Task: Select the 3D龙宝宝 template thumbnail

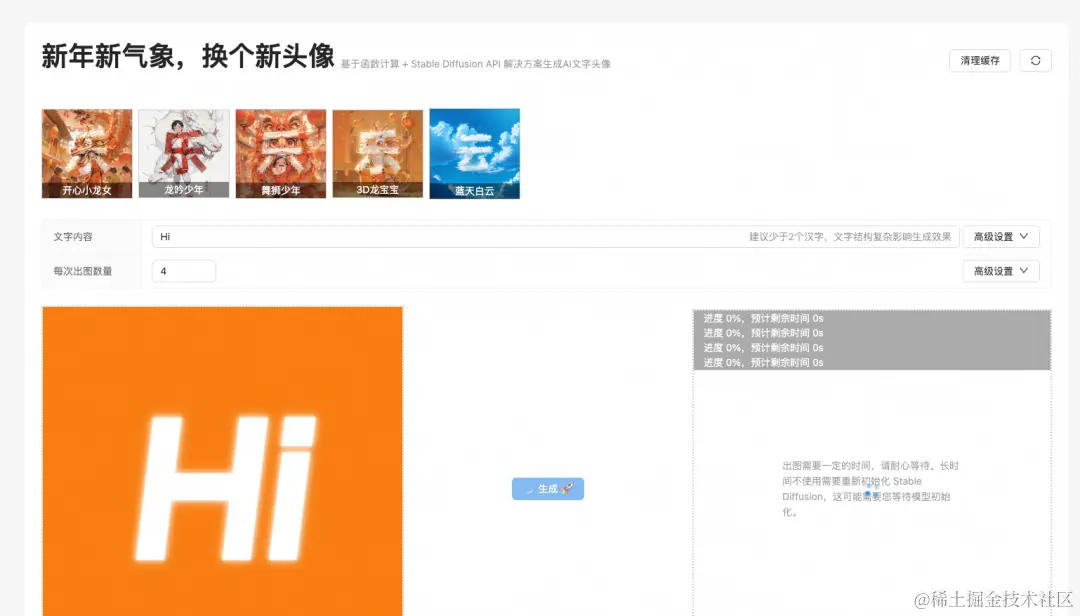Action: tap(377, 153)
